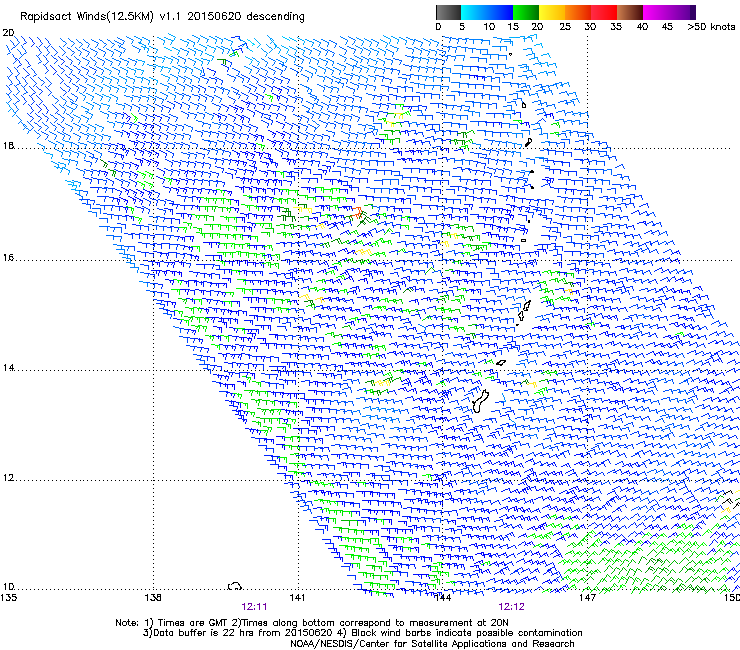Click the magenta 40-45 knots legend segment

656,12
